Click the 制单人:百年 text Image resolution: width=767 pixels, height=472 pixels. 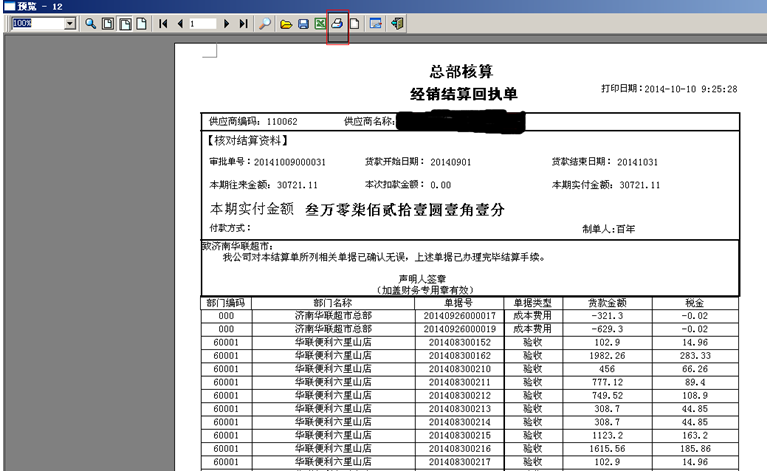[x=608, y=228]
